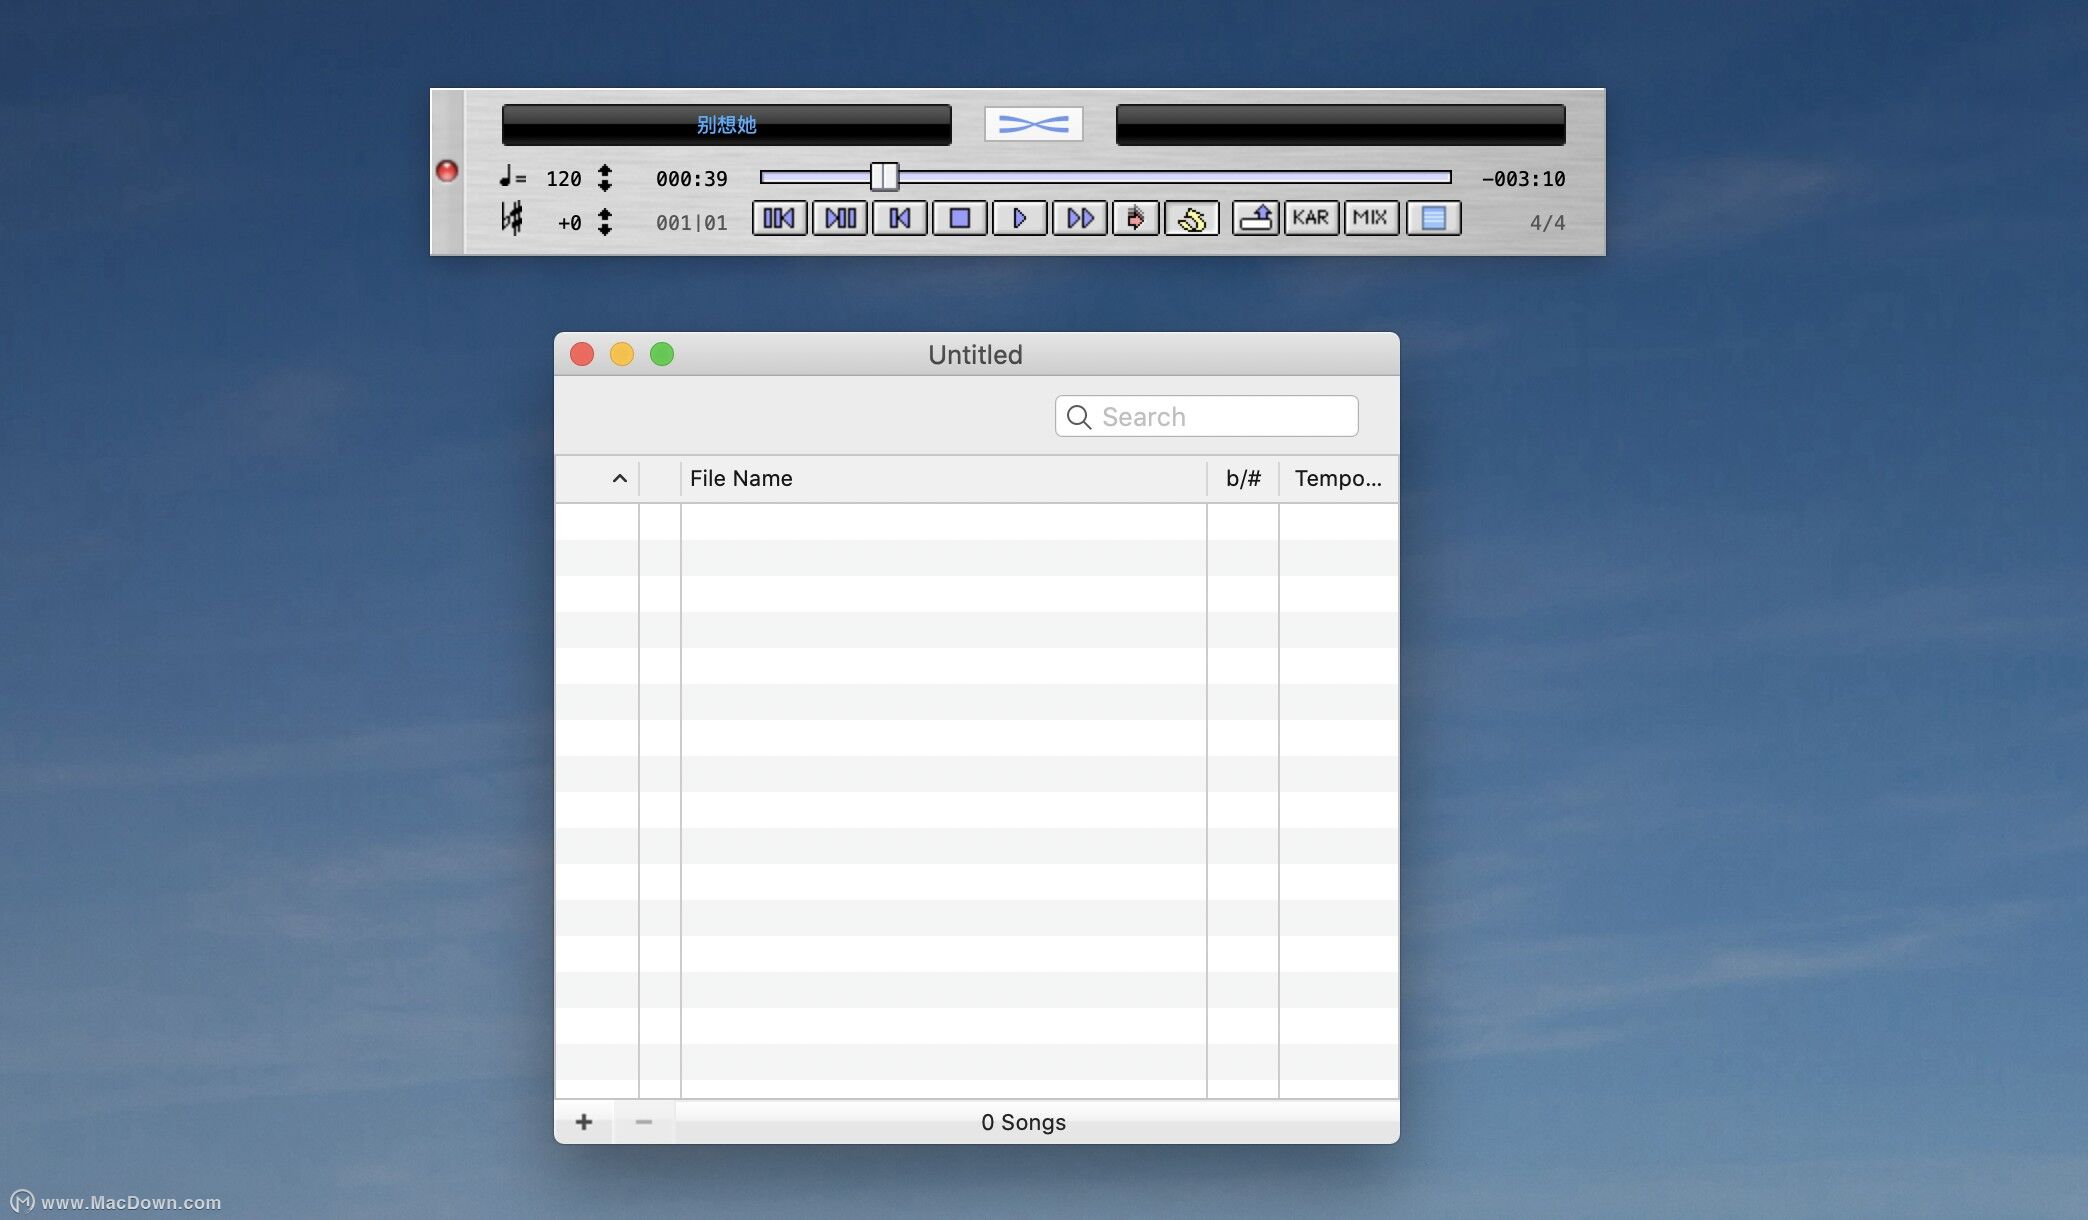Click the minus button to remove songs
This screenshot has height=1220, width=2088.
click(x=644, y=1122)
